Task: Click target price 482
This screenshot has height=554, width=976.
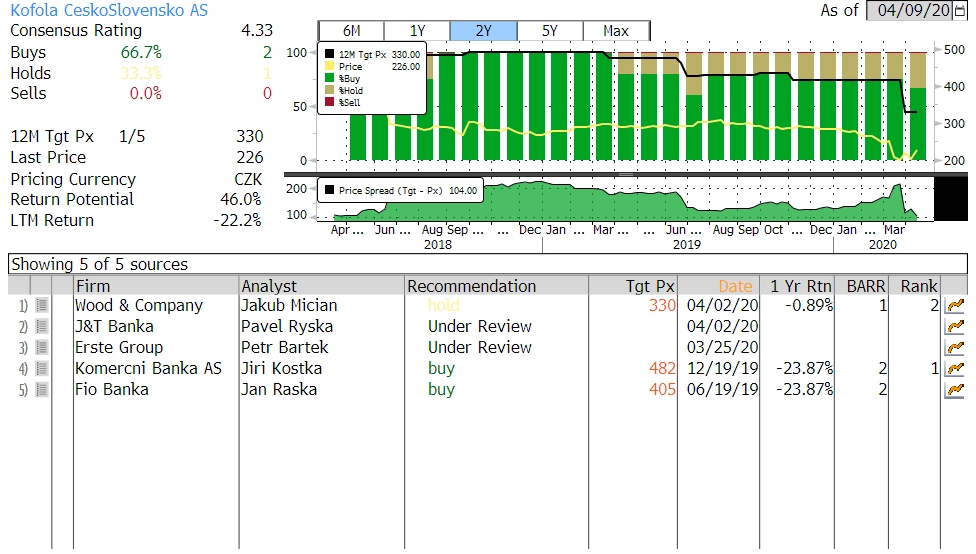Action: pos(662,369)
